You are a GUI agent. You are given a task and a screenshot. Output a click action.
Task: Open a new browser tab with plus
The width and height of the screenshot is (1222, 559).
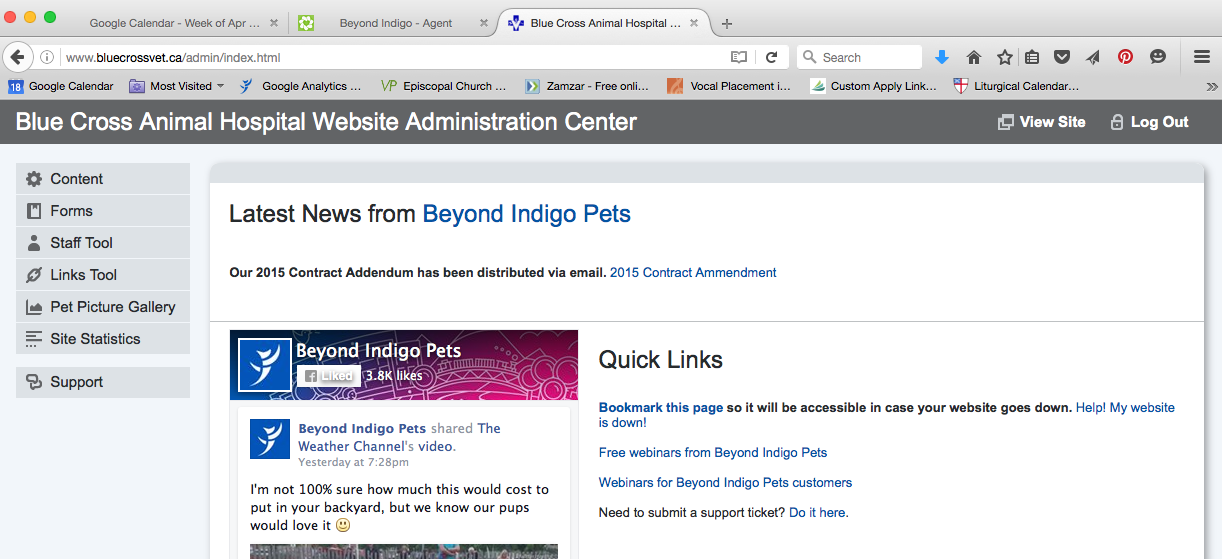(x=727, y=23)
